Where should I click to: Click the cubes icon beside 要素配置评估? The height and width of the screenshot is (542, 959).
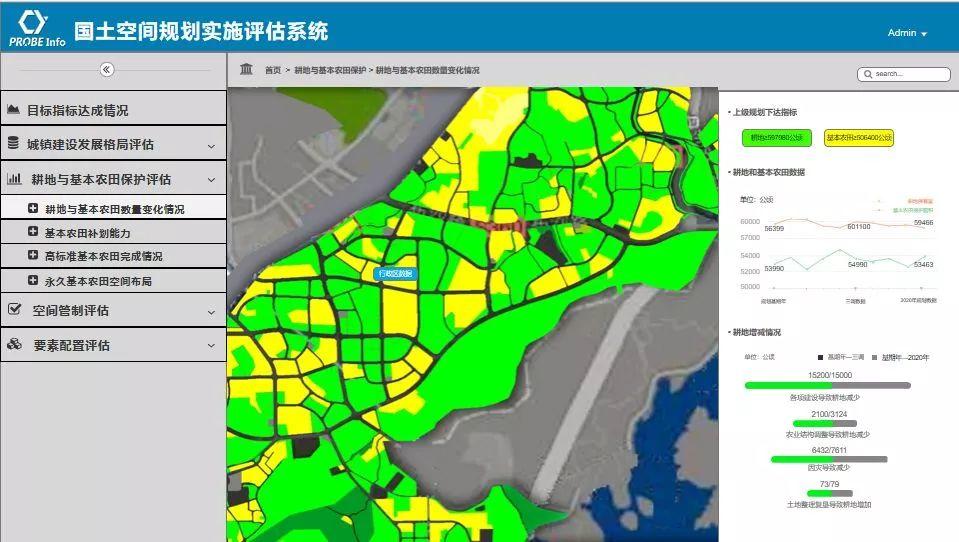tap(14, 344)
